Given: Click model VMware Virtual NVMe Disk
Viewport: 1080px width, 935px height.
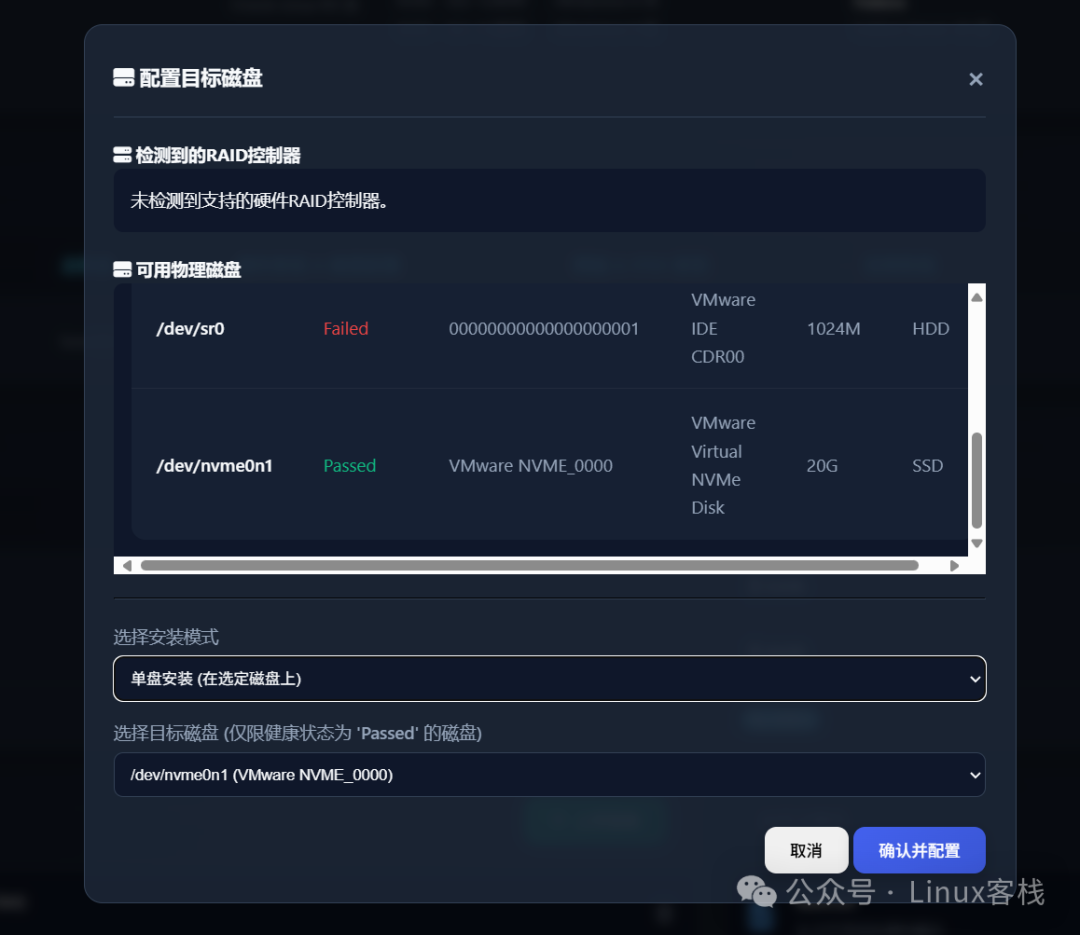Looking at the screenshot, I should [723, 465].
